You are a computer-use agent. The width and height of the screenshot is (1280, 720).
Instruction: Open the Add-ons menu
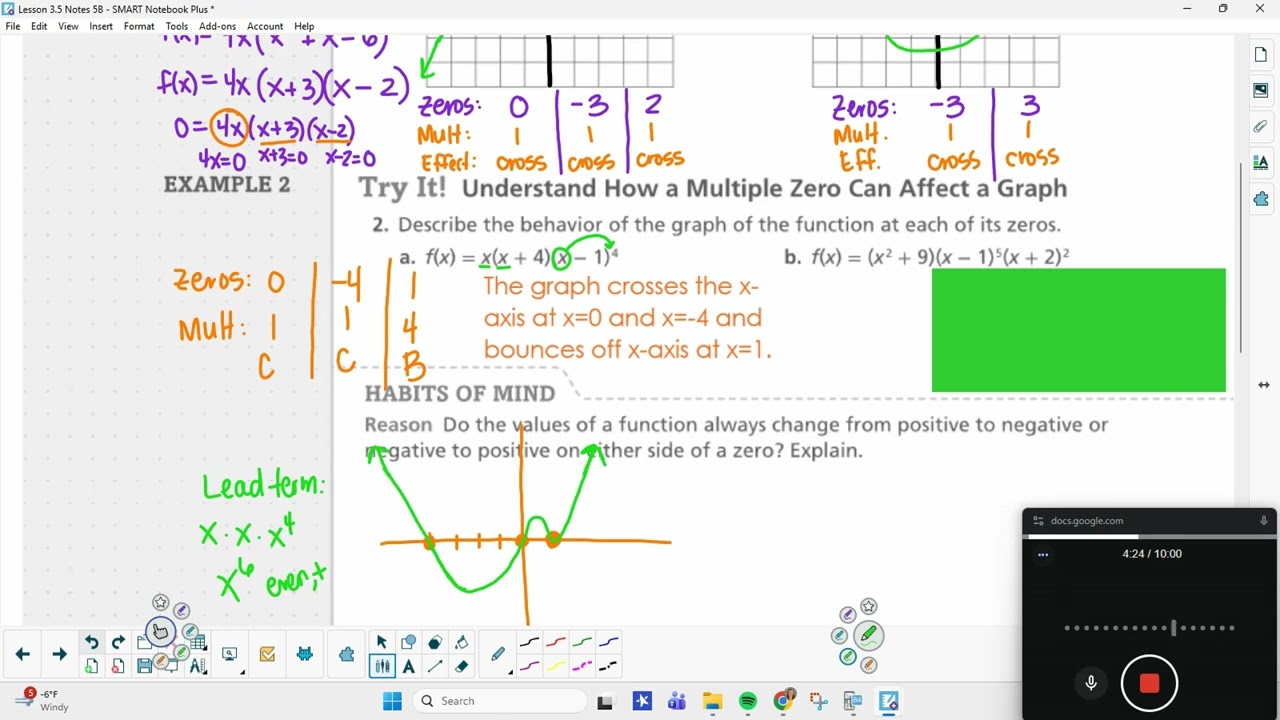[217, 26]
